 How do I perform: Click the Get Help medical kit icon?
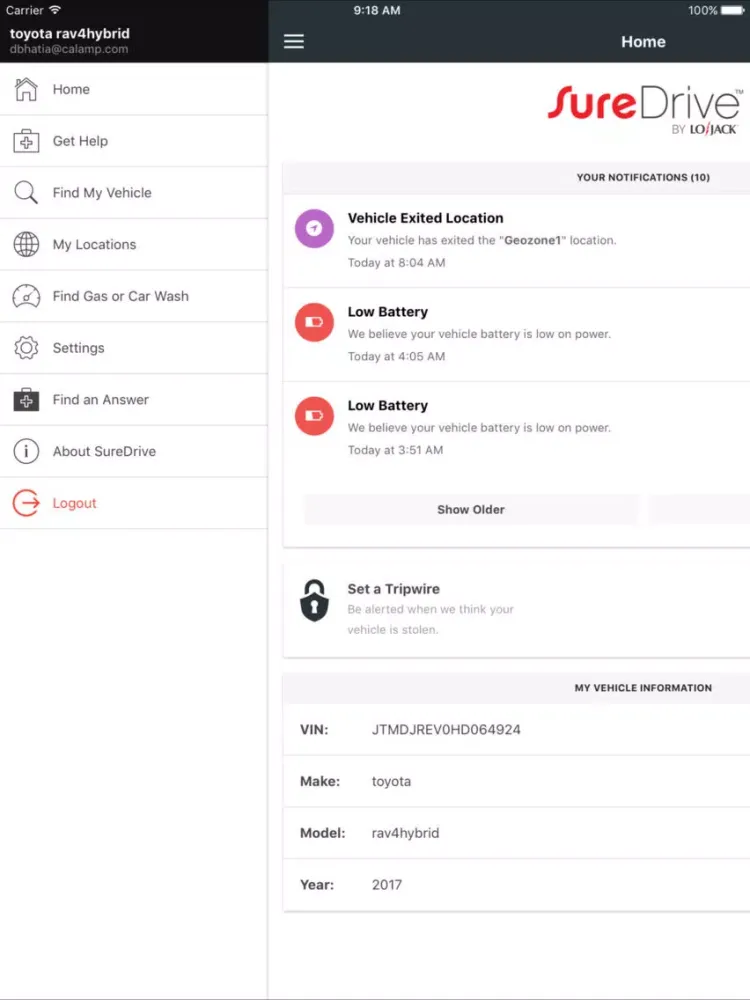[x=26, y=141]
